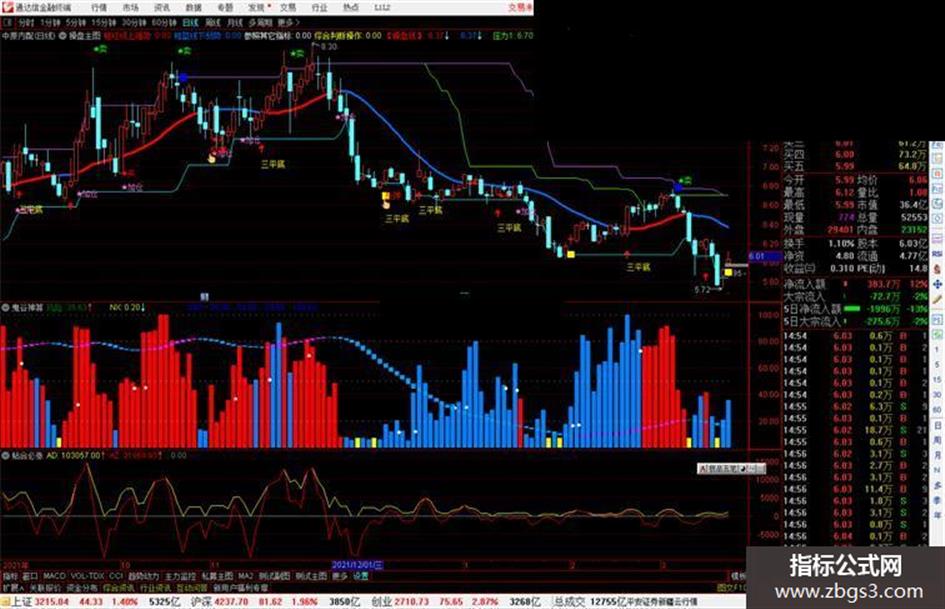The height and width of the screenshot is (609, 945).
Task: Click sidebar N period shortcut
Action: tap(937, 470)
